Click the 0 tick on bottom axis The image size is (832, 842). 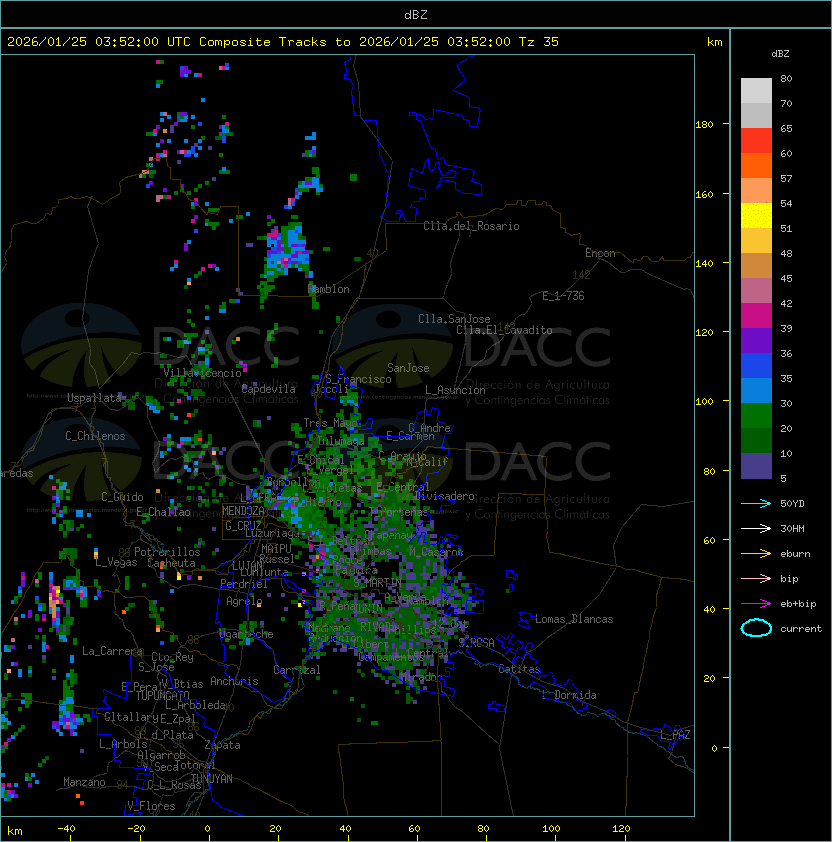tap(207, 829)
